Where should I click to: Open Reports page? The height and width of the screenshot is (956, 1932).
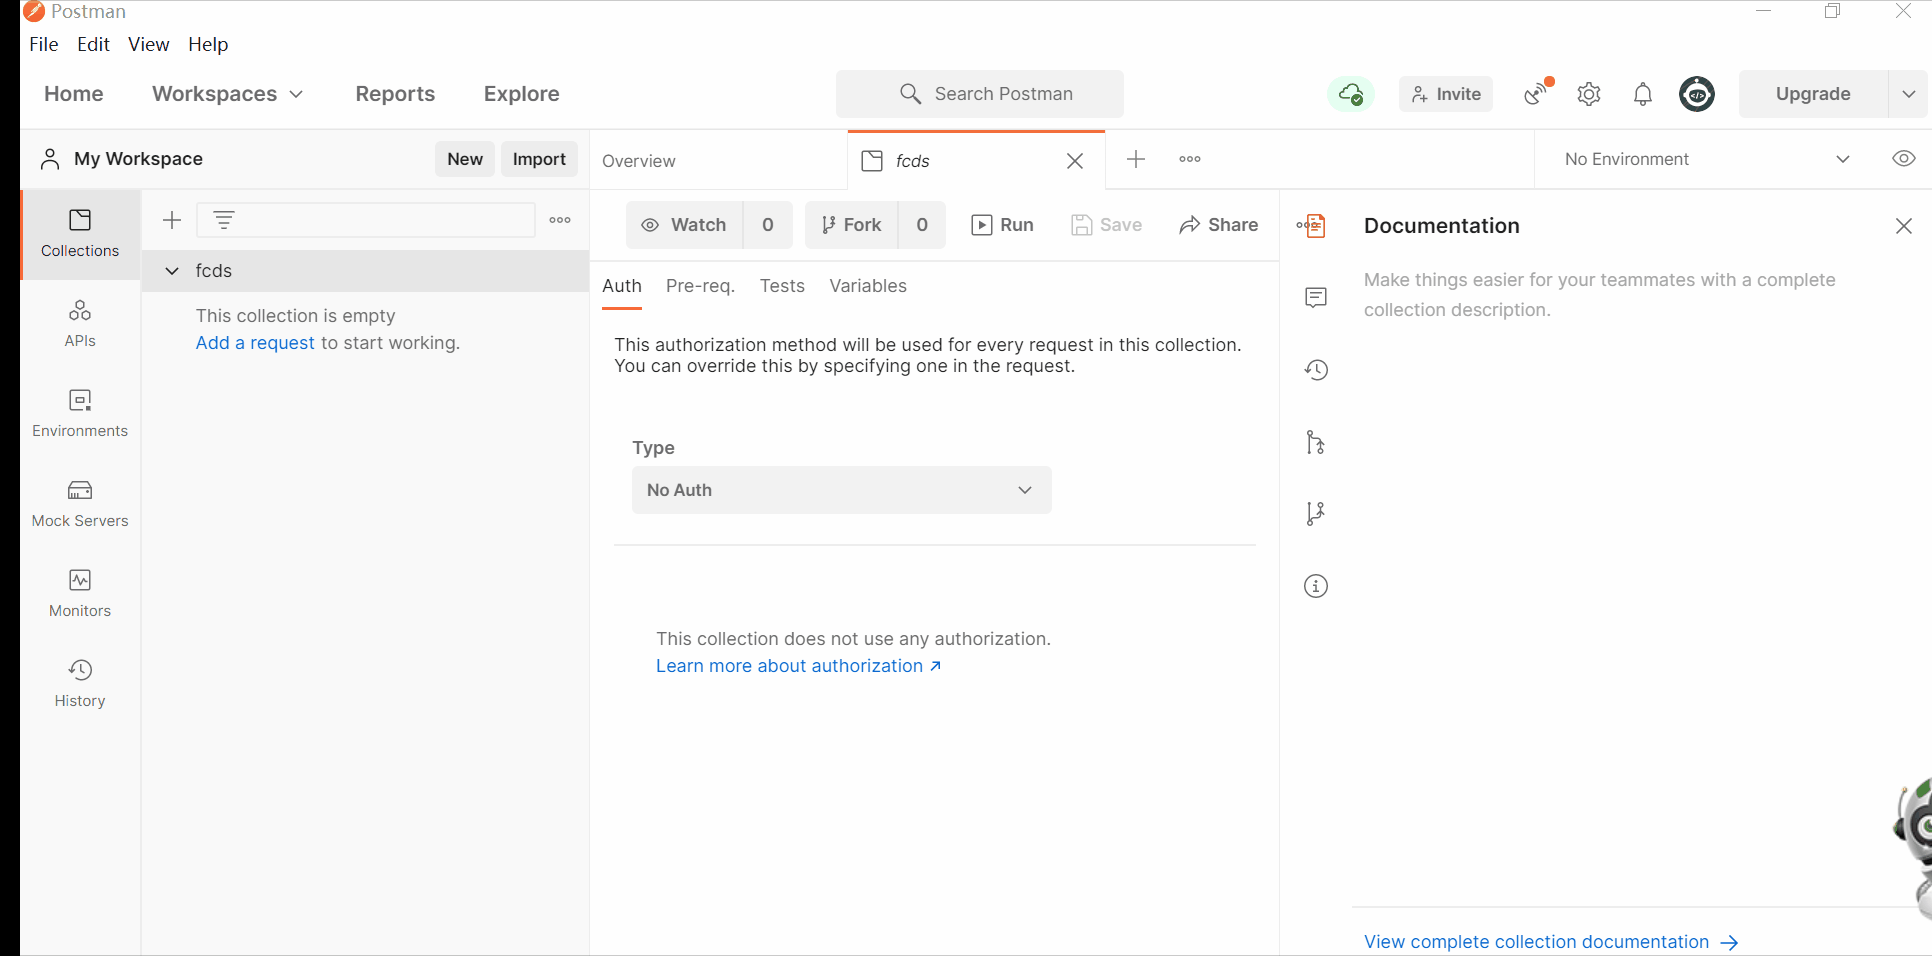(395, 94)
